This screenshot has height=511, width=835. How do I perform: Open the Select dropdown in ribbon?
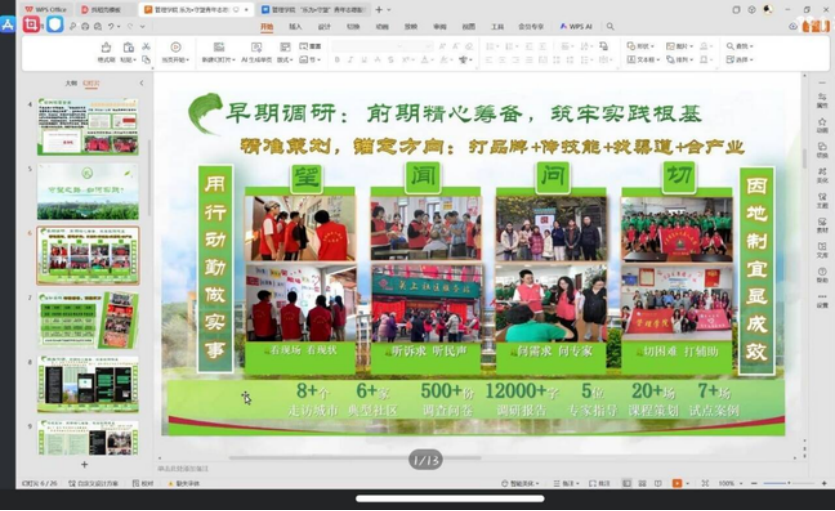pos(740,60)
